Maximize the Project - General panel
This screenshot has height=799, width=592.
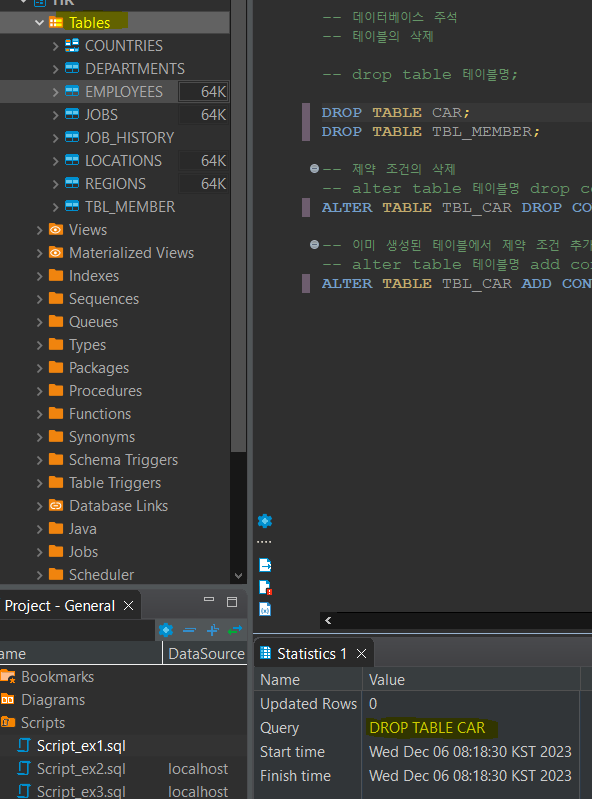click(232, 602)
